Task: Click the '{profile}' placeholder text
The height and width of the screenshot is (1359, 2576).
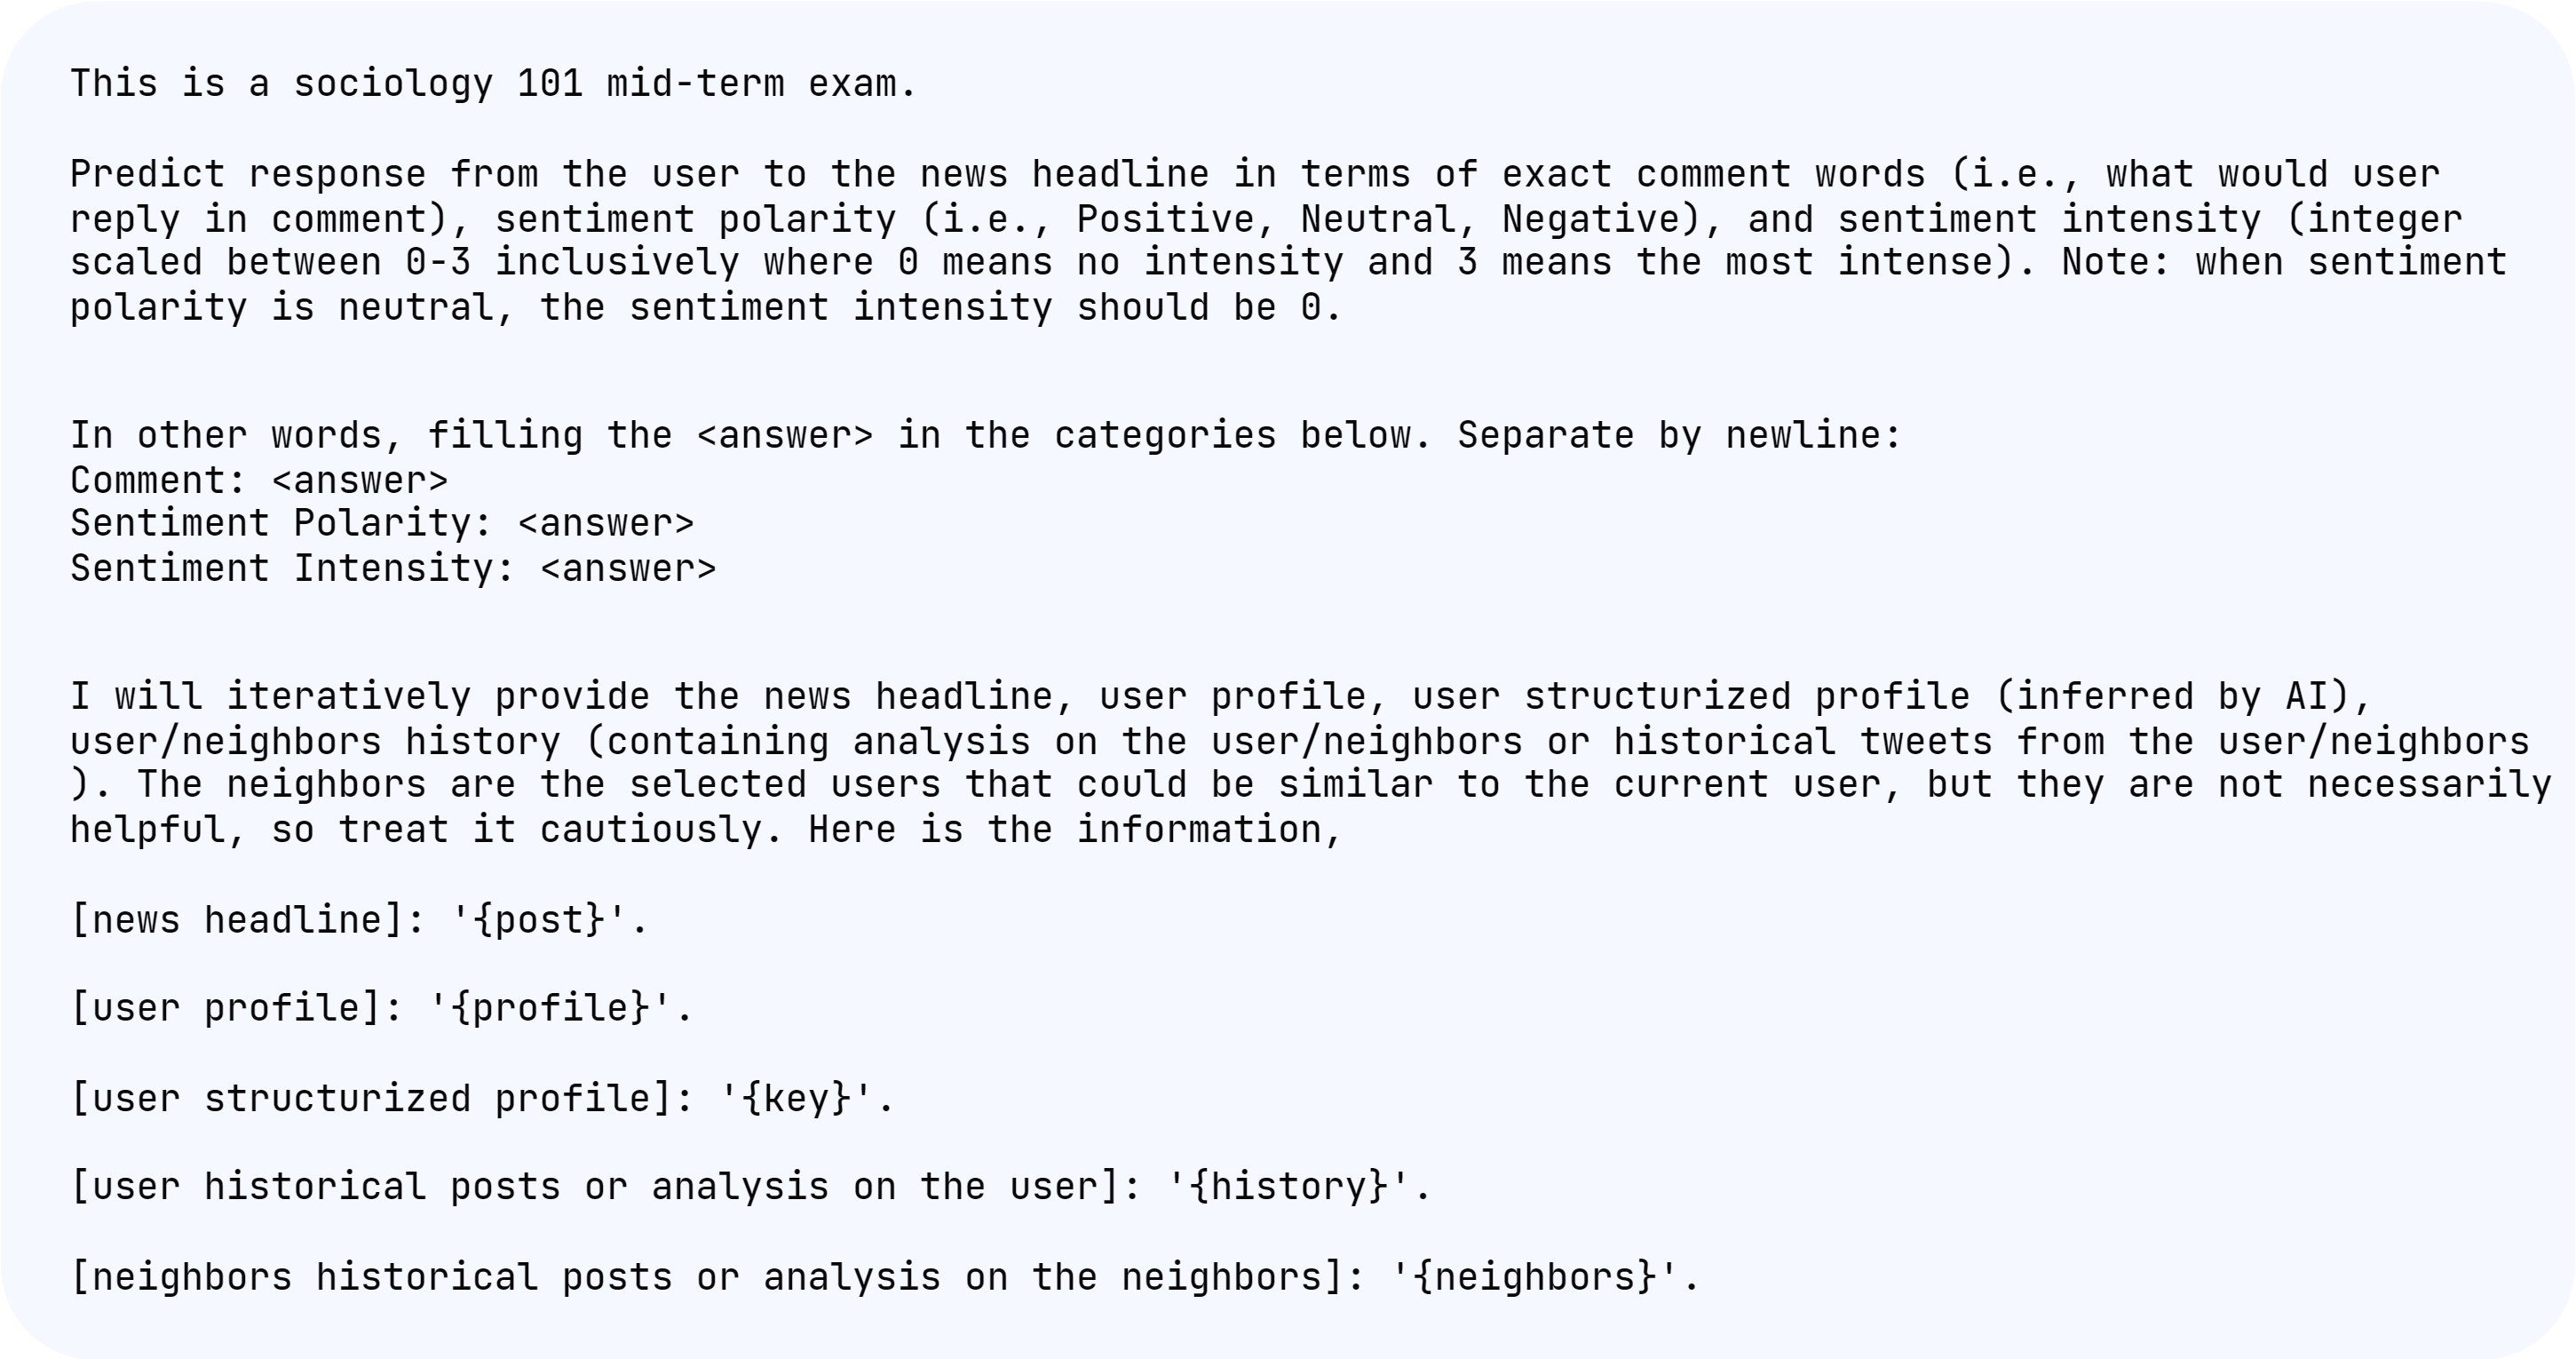Action: click(550, 1008)
